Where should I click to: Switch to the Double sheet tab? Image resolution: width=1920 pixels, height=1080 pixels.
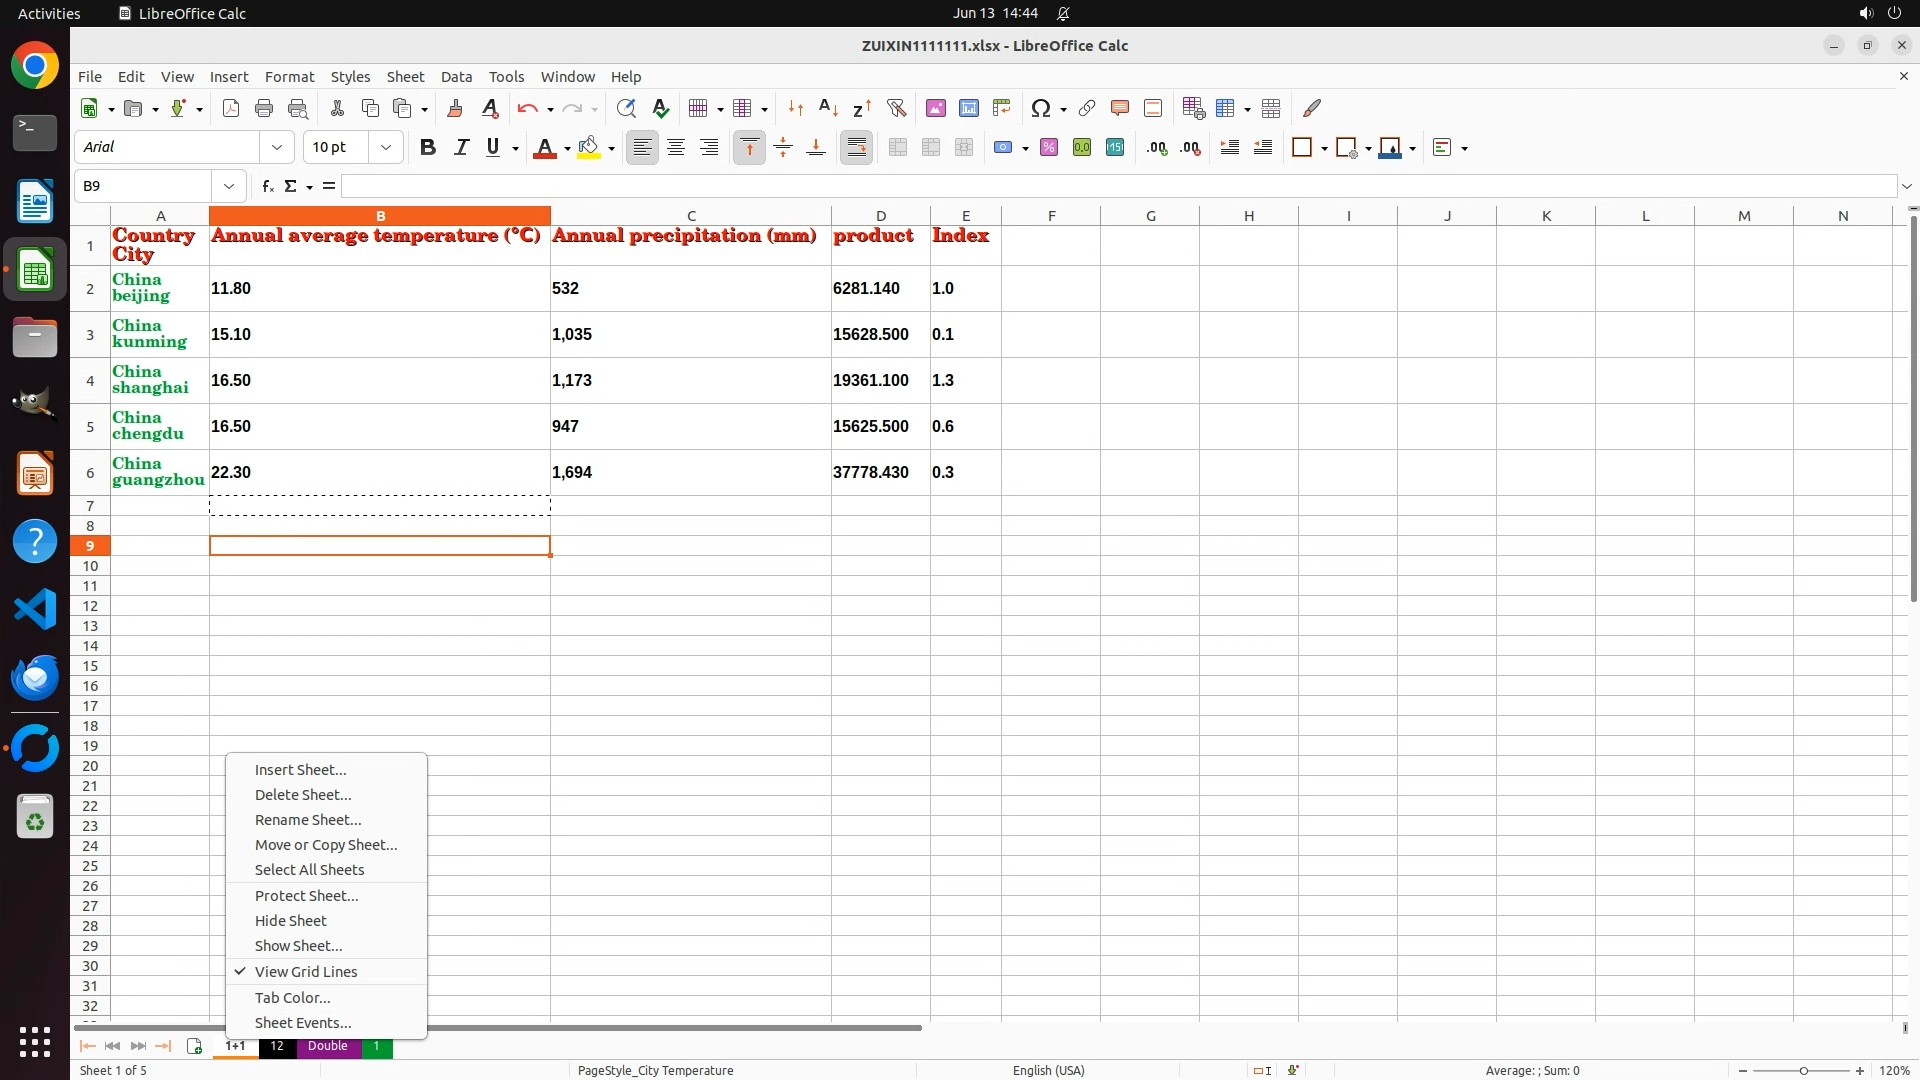[328, 1046]
